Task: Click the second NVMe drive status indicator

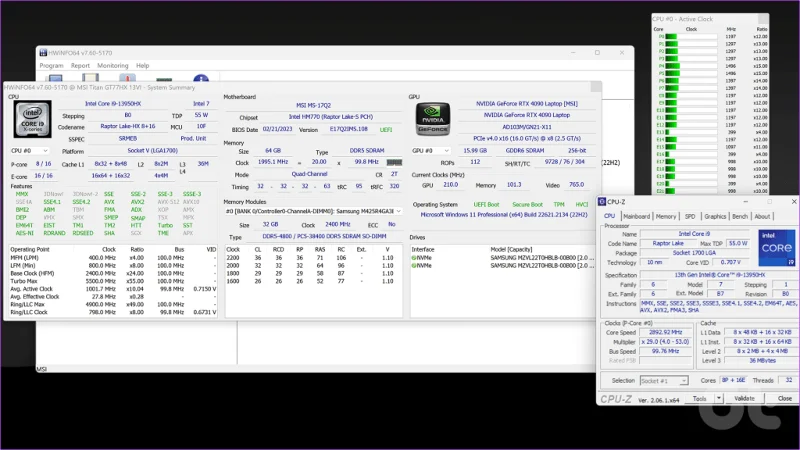Action: click(x=414, y=265)
